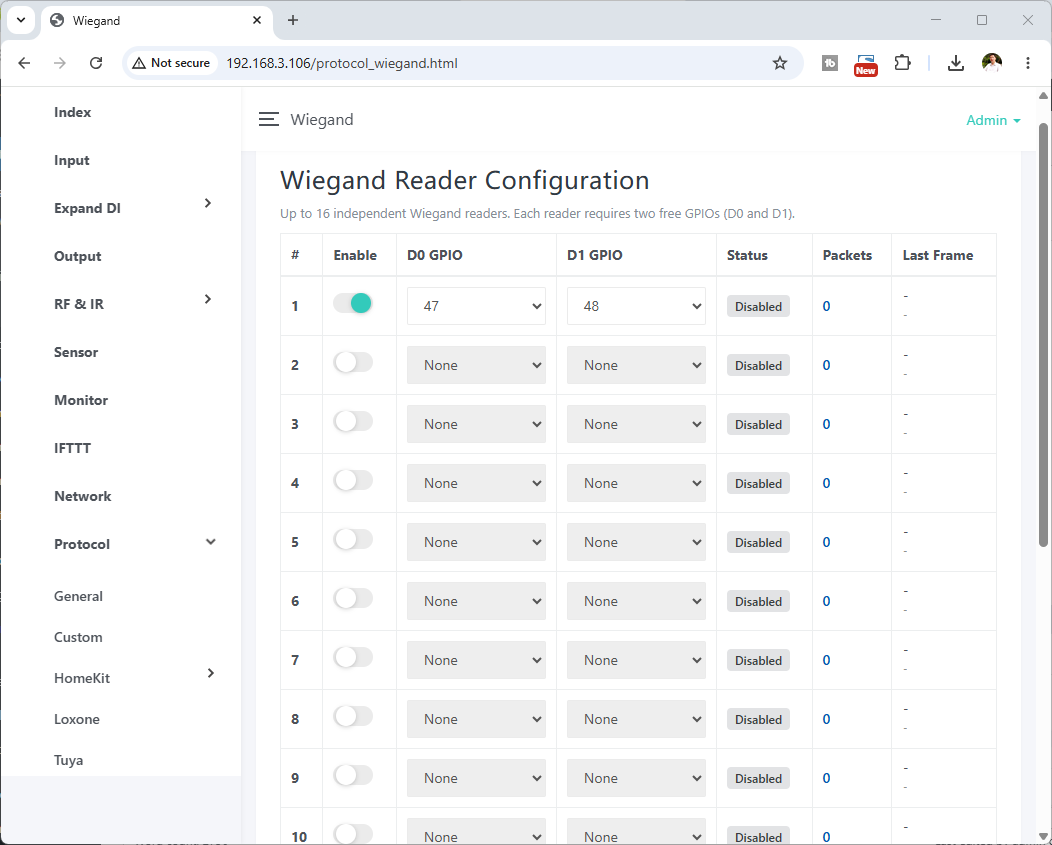Open the Custom protocol page
Screen dimensions: 1052x845
click(78, 637)
